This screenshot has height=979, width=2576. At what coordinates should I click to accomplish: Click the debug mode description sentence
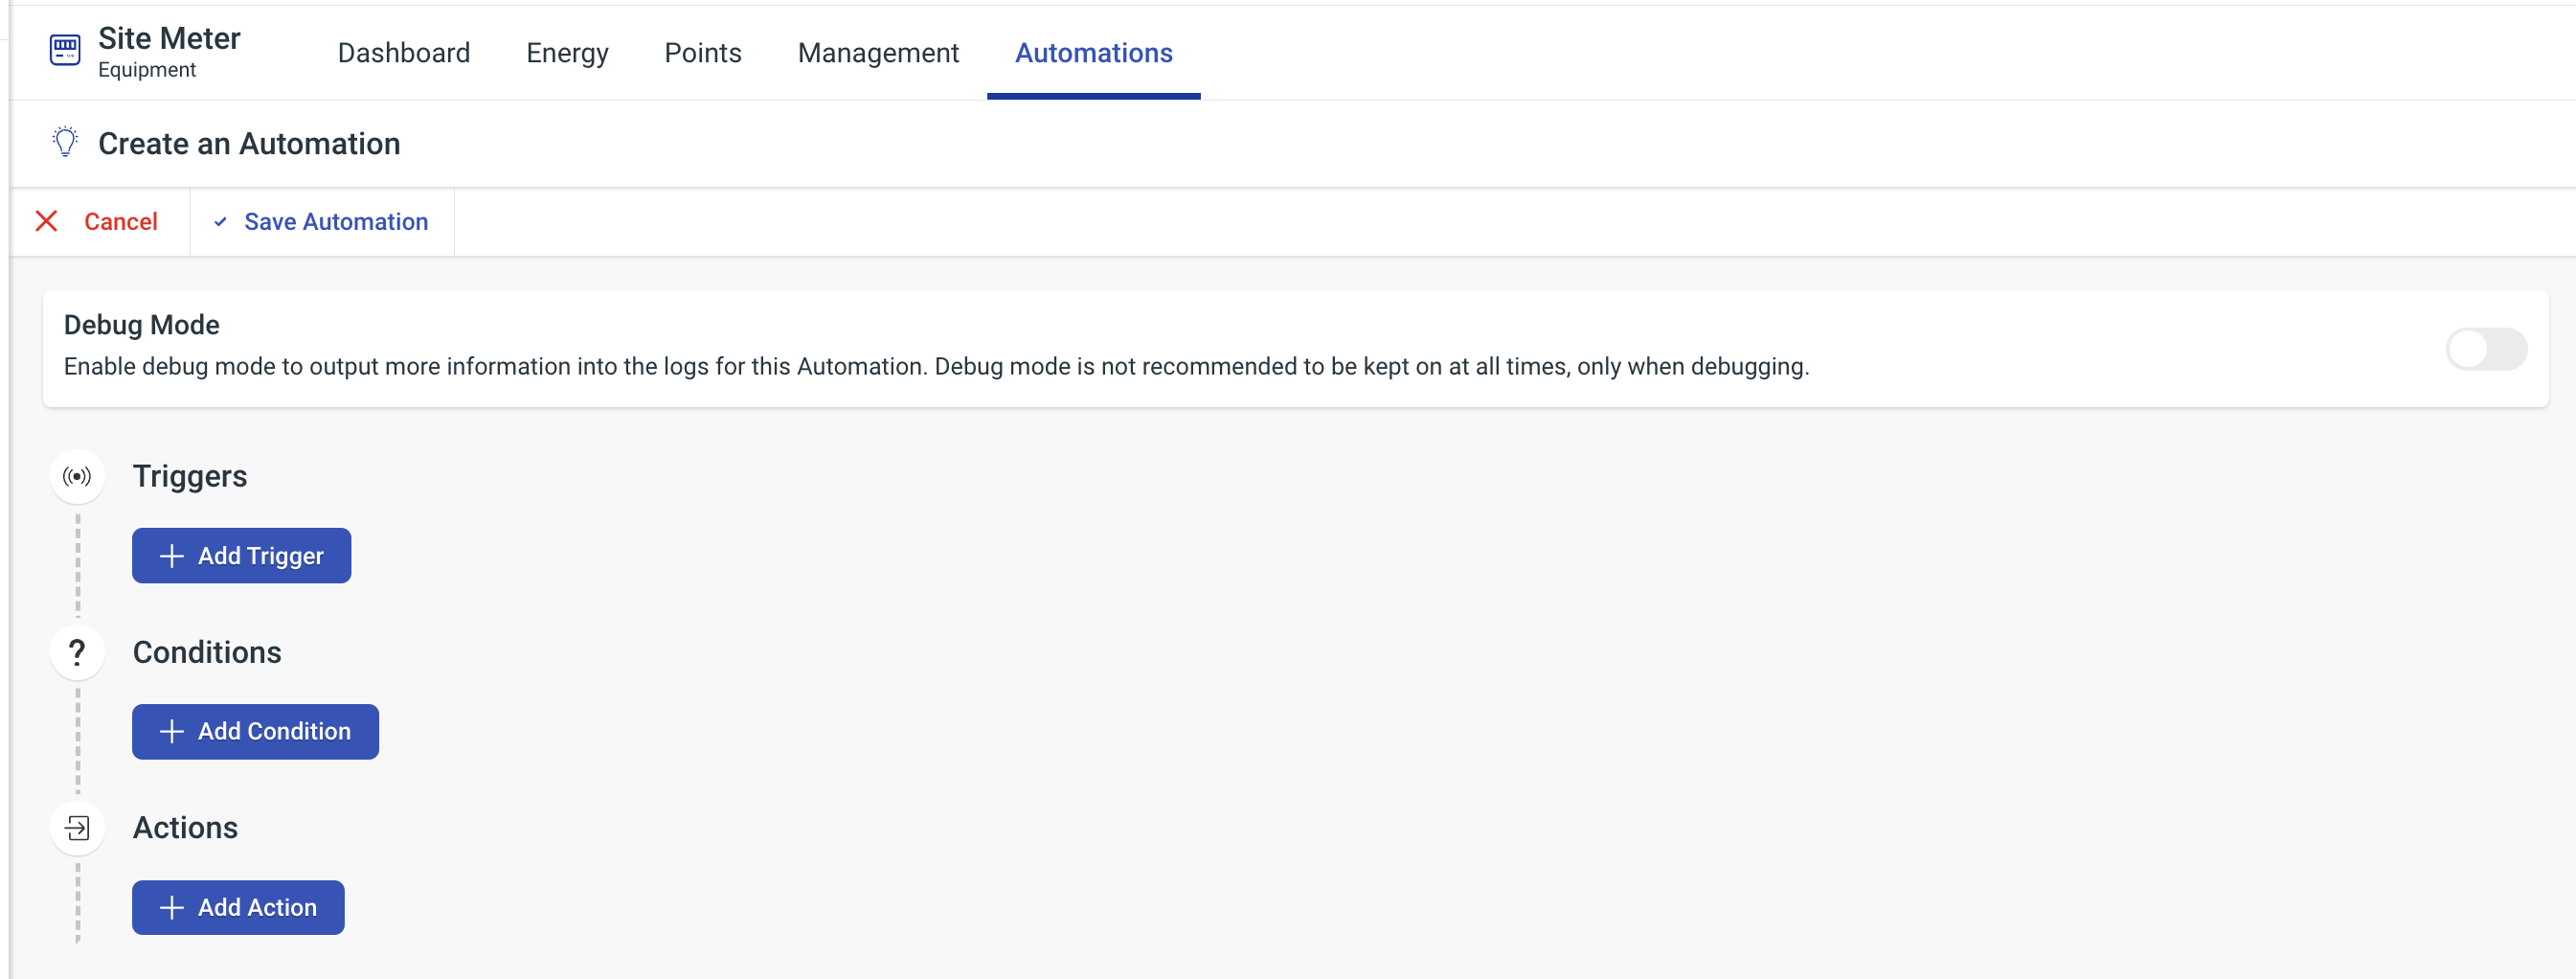(x=936, y=367)
